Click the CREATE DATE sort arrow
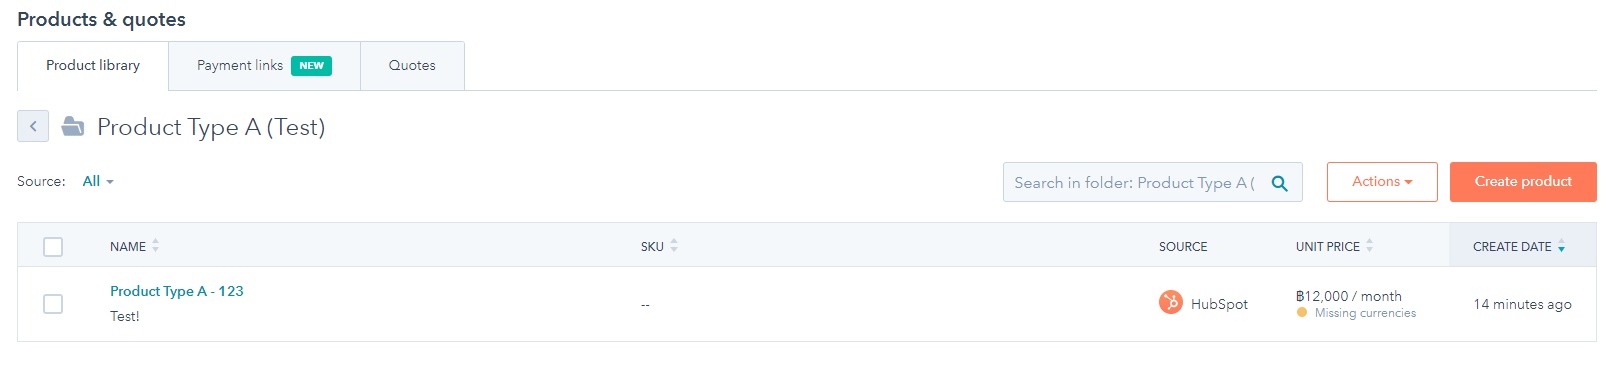 1561,246
